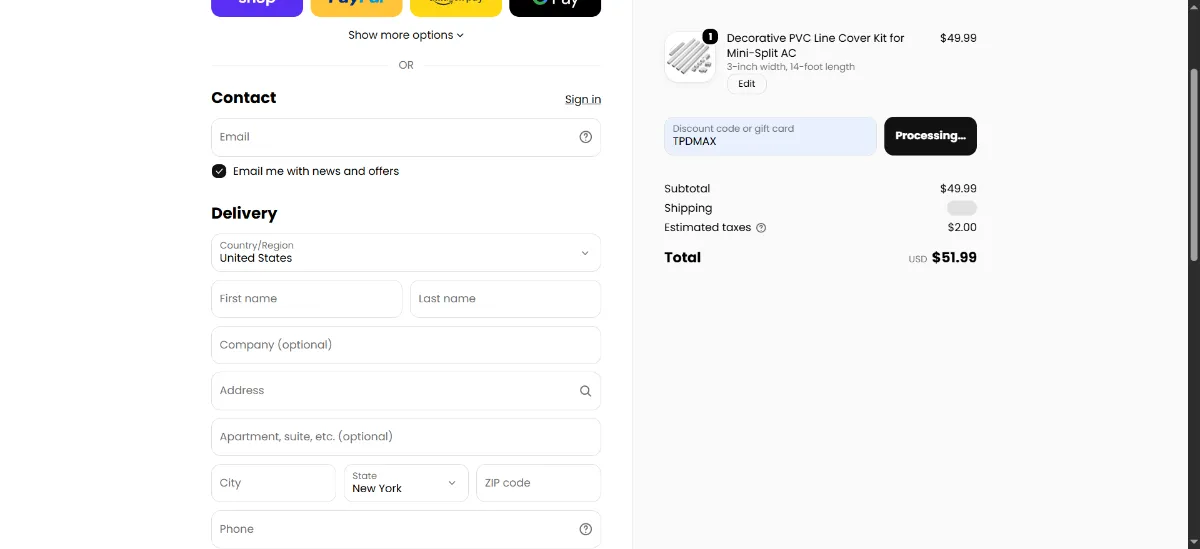
Task: Click the $51.99 total amount
Action: 954,257
